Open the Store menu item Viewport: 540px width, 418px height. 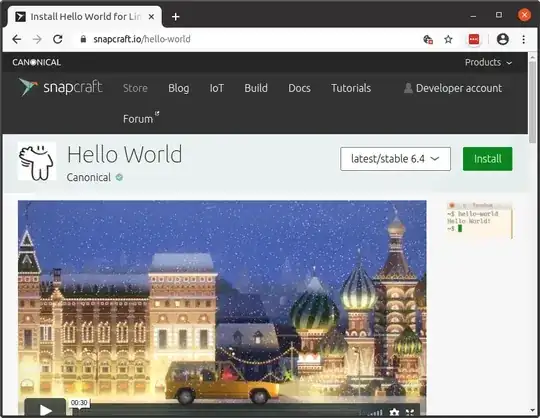(x=135, y=88)
